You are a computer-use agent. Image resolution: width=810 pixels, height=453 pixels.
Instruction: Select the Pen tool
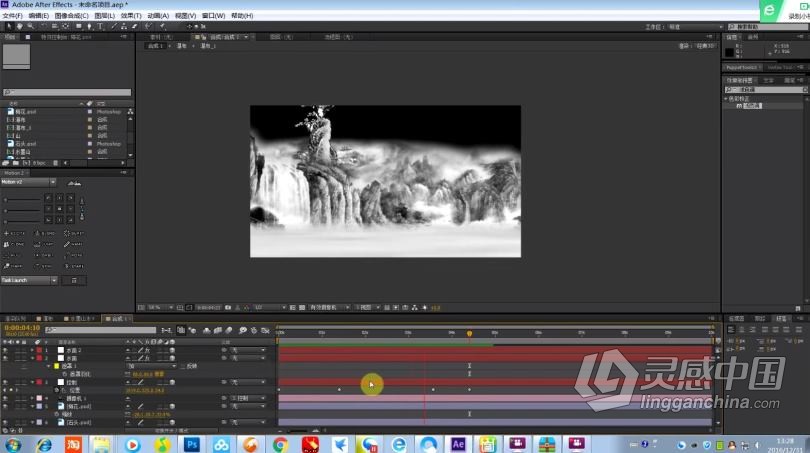(89, 26)
